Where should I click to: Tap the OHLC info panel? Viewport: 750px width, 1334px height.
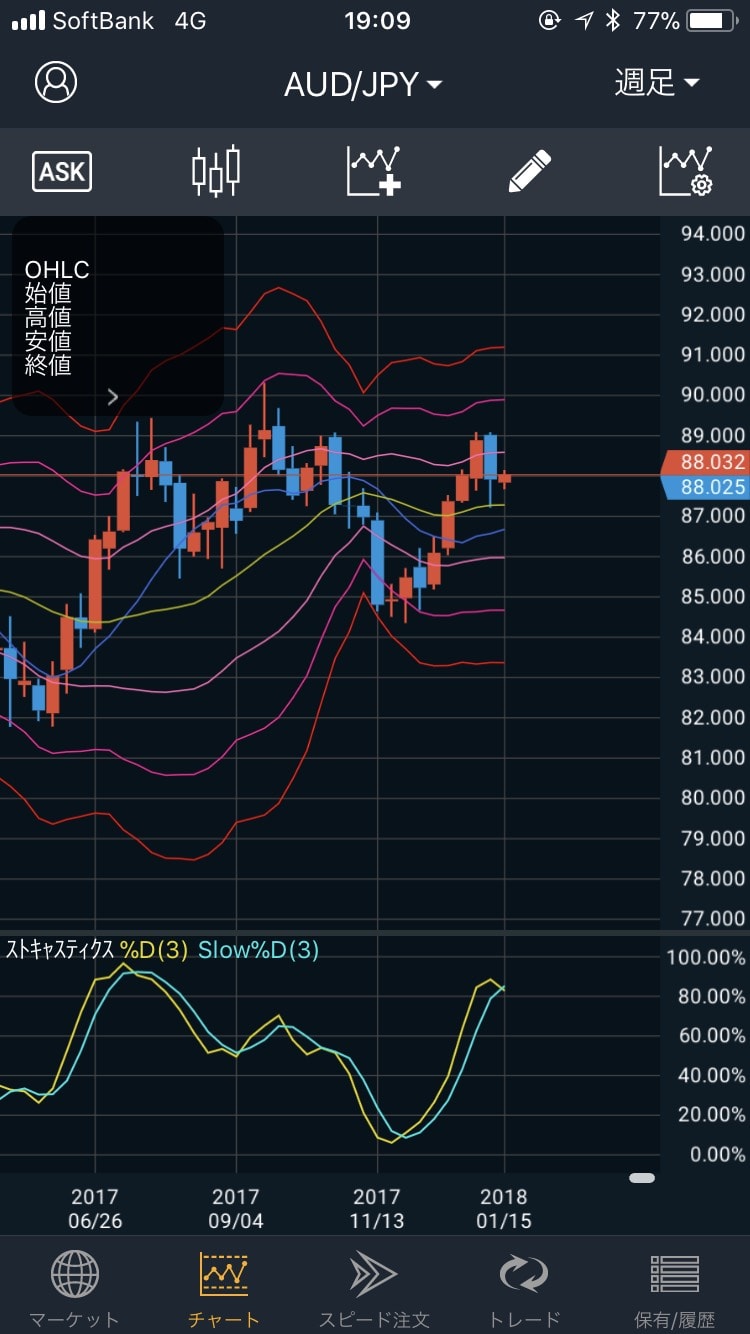(118, 316)
